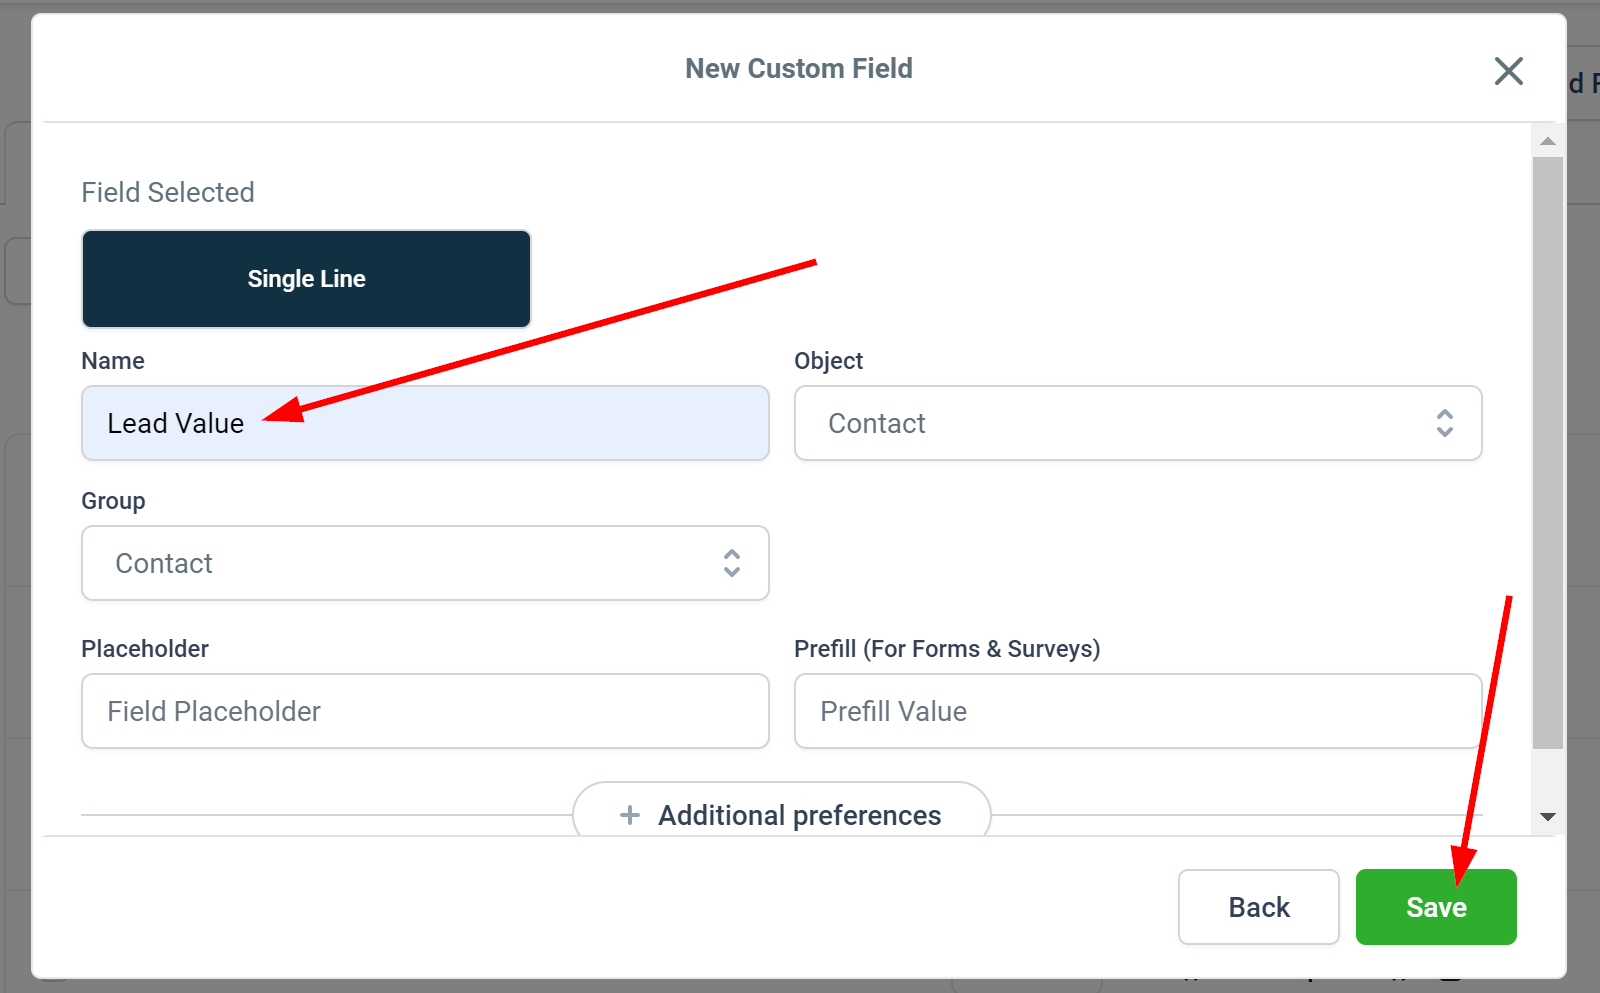Click the Name label above Lead Value
1600x993 pixels.
[113, 361]
